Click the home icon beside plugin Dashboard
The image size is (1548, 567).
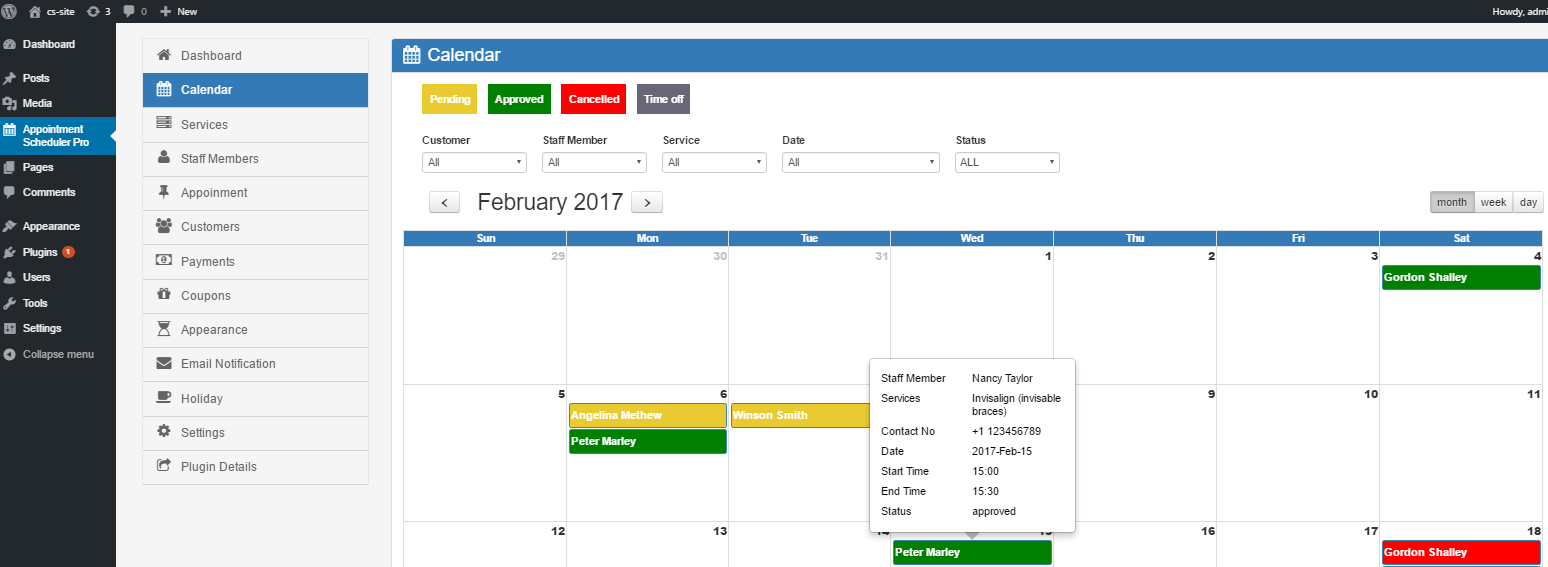click(164, 55)
